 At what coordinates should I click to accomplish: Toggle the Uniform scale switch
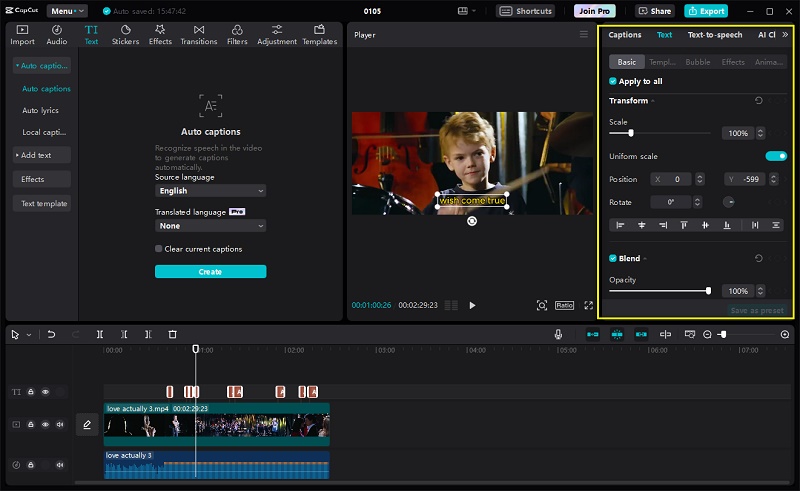click(x=776, y=156)
